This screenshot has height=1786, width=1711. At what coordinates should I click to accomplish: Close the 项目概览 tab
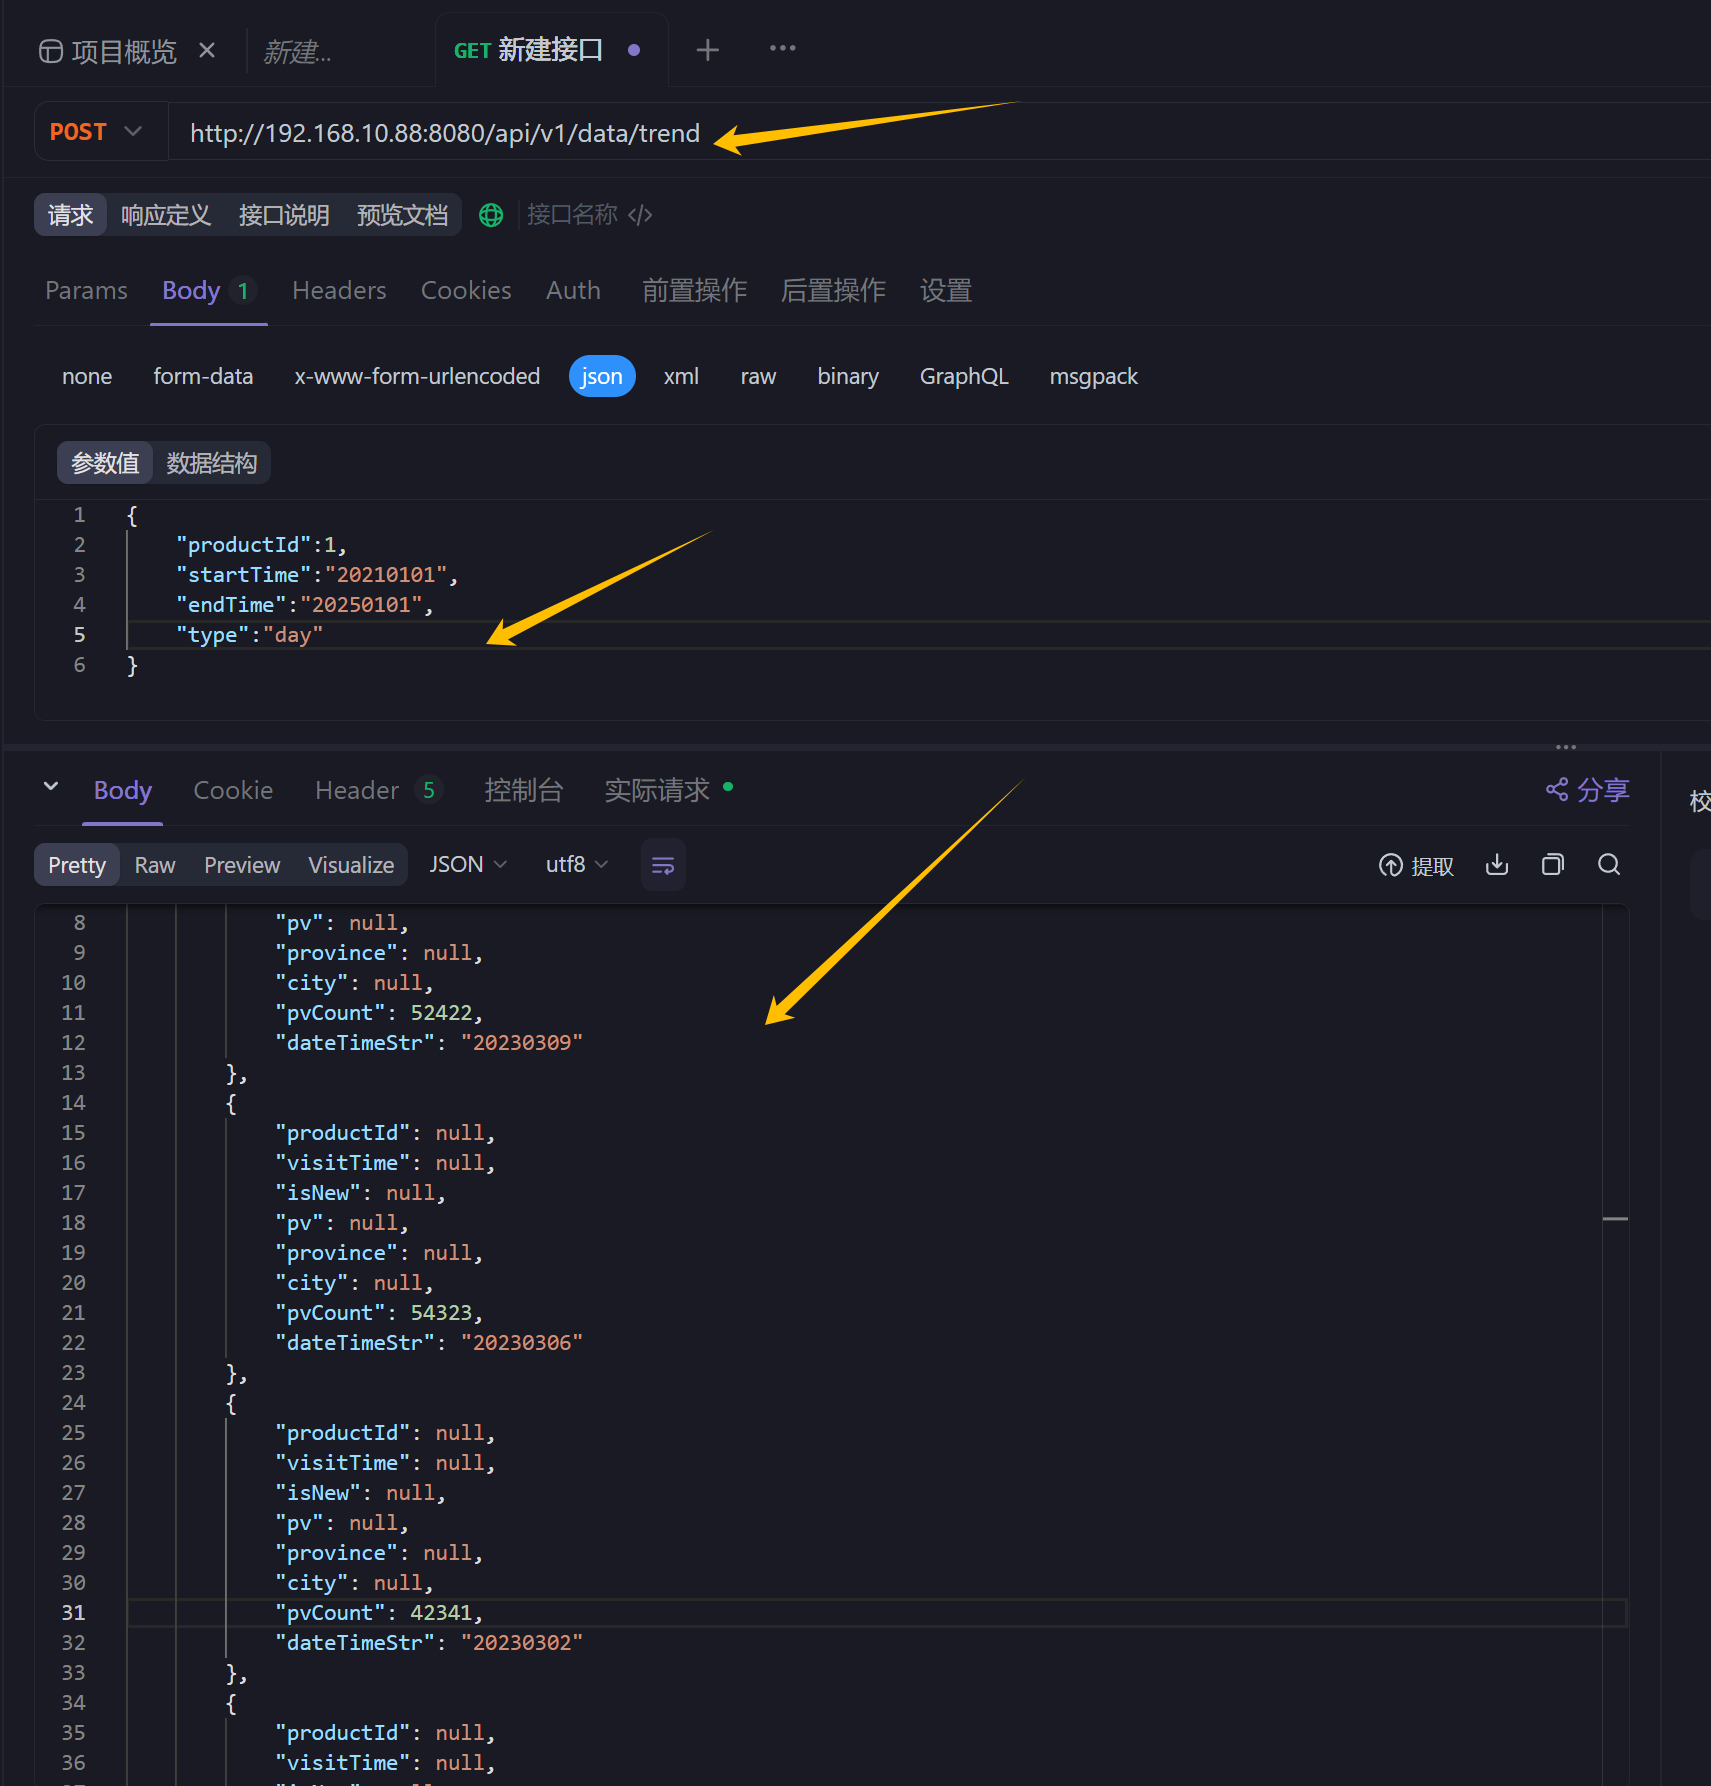207,50
